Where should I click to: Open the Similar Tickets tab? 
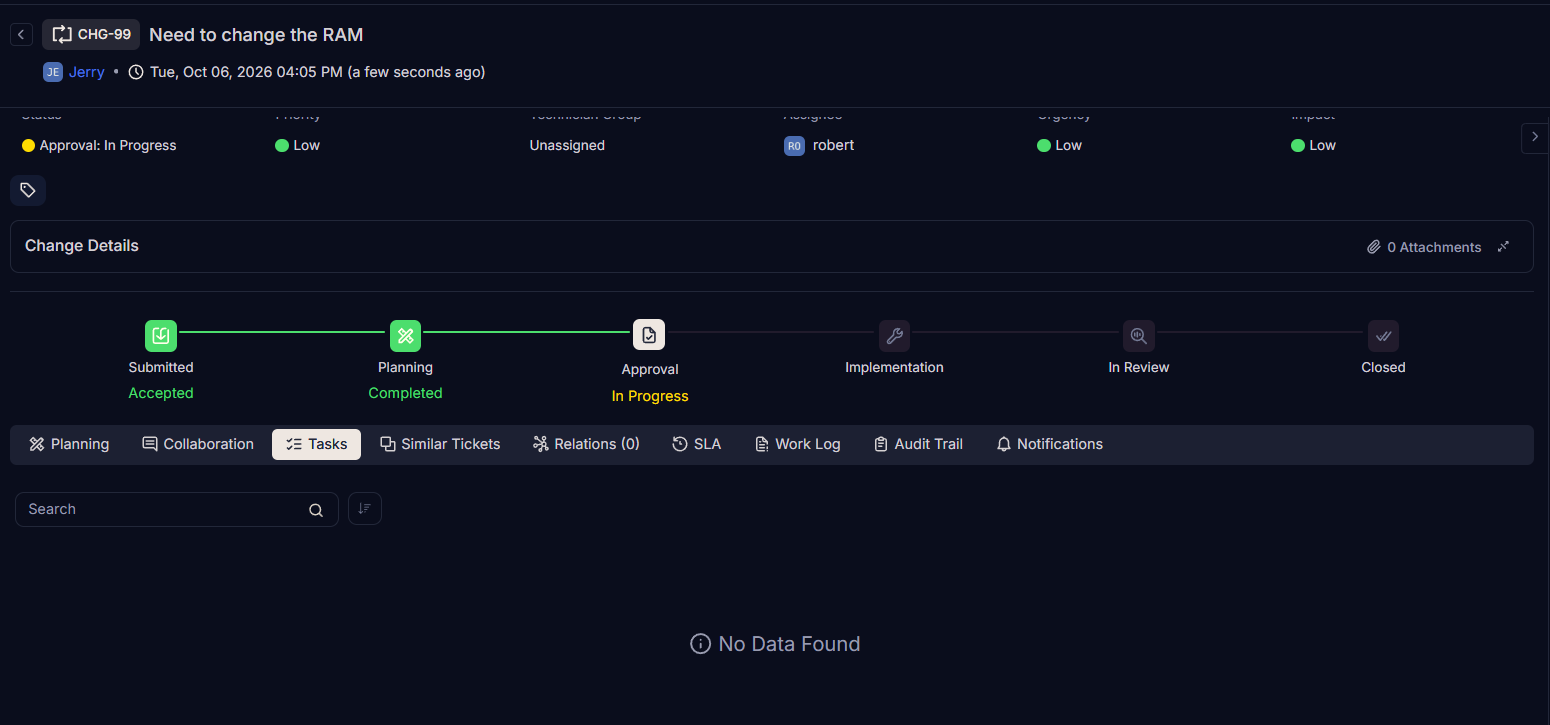coord(440,444)
